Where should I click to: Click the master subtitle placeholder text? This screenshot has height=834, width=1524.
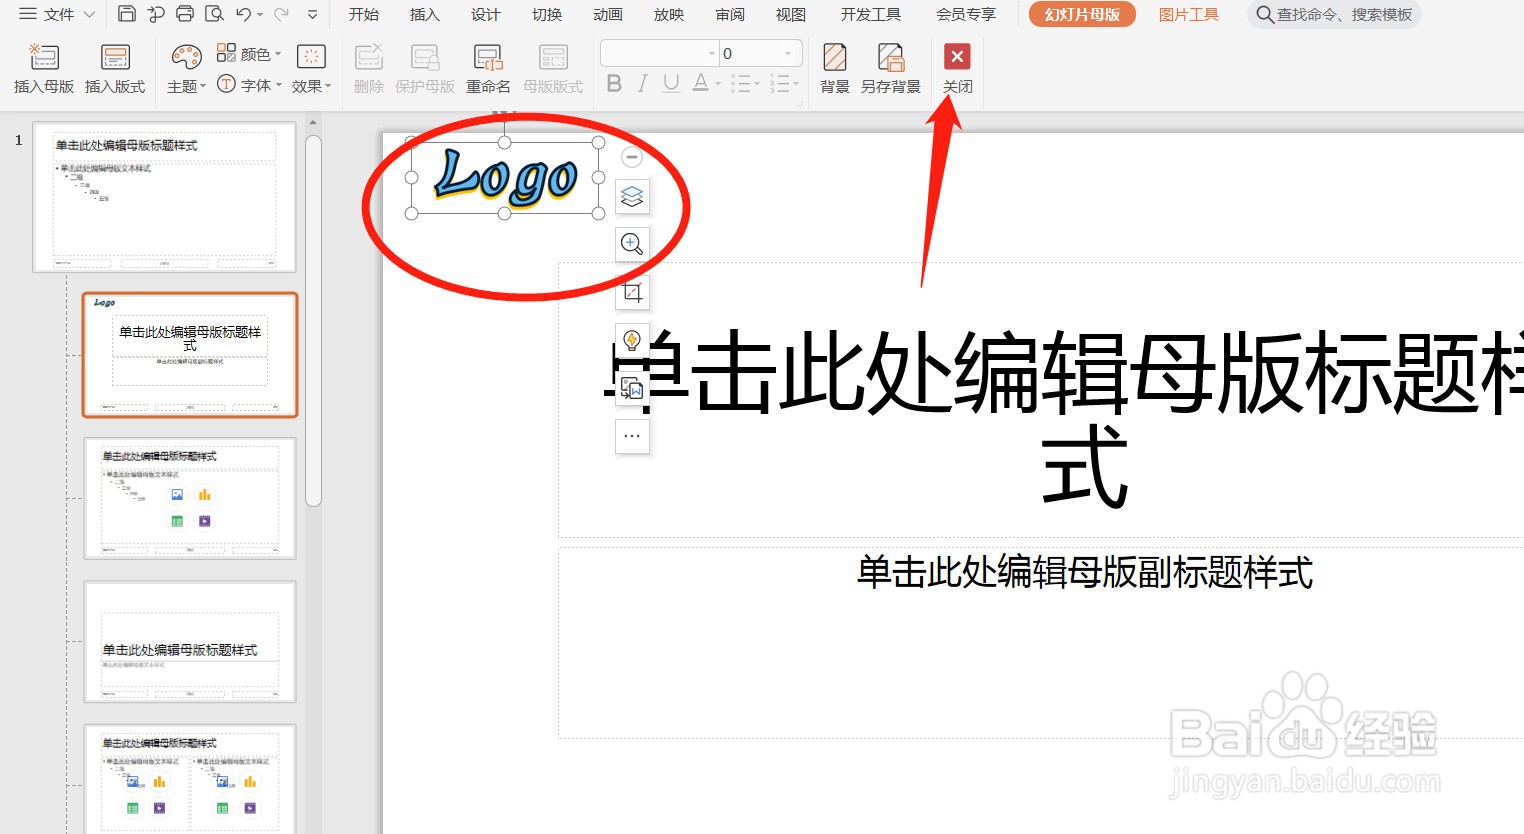(x=1085, y=572)
